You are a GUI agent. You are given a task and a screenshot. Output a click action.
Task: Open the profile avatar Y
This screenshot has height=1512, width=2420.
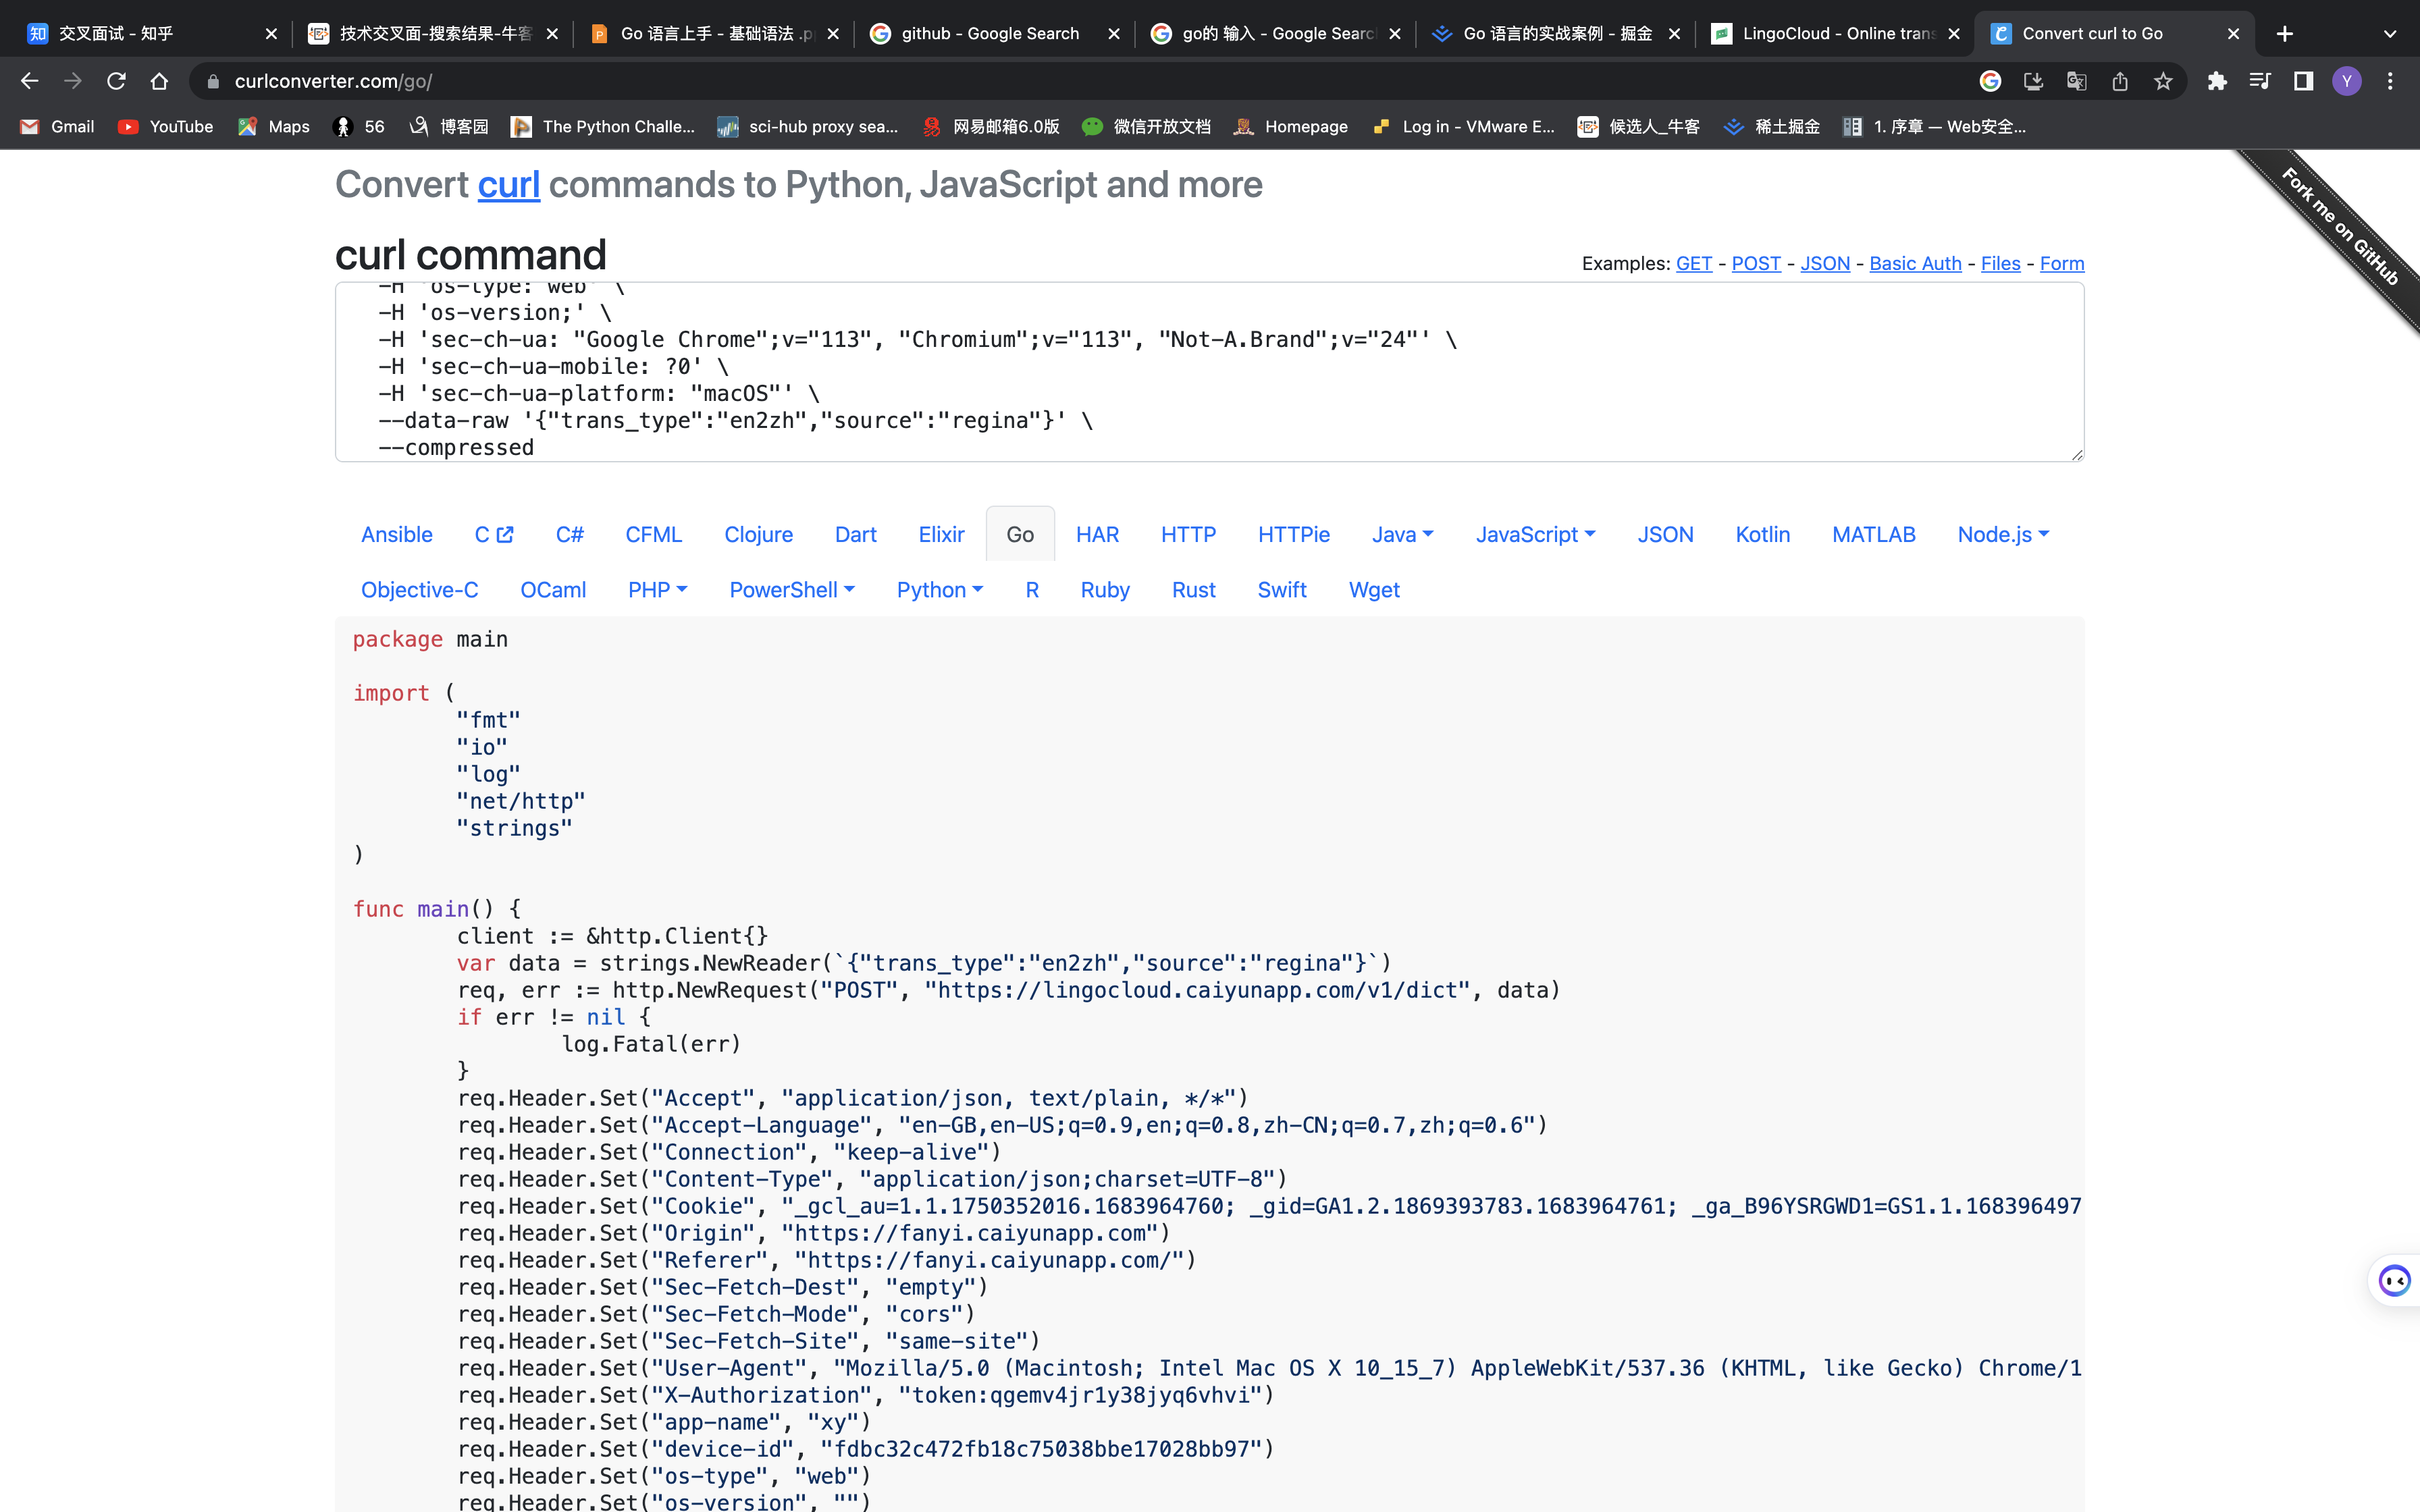tap(2347, 81)
